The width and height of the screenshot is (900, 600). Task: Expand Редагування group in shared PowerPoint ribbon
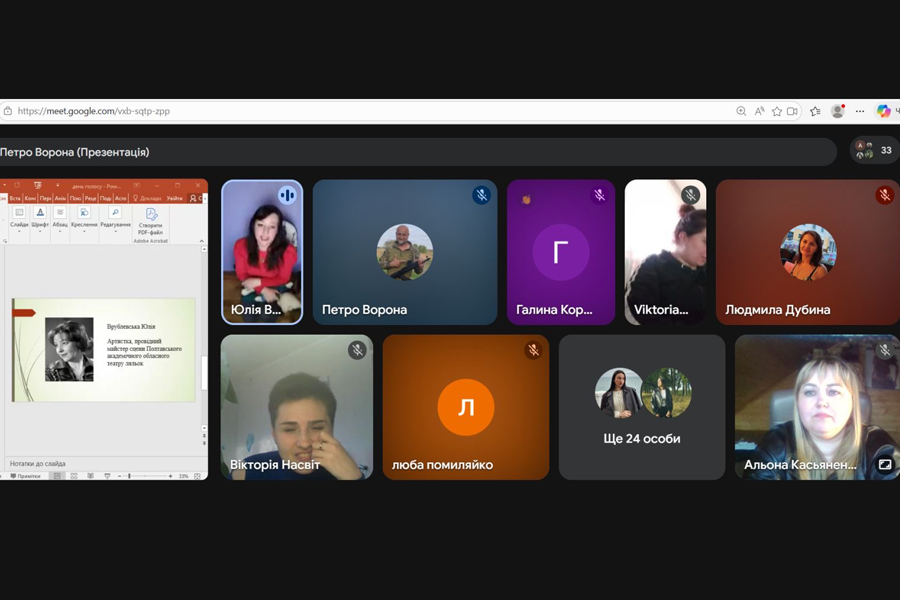point(115,219)
